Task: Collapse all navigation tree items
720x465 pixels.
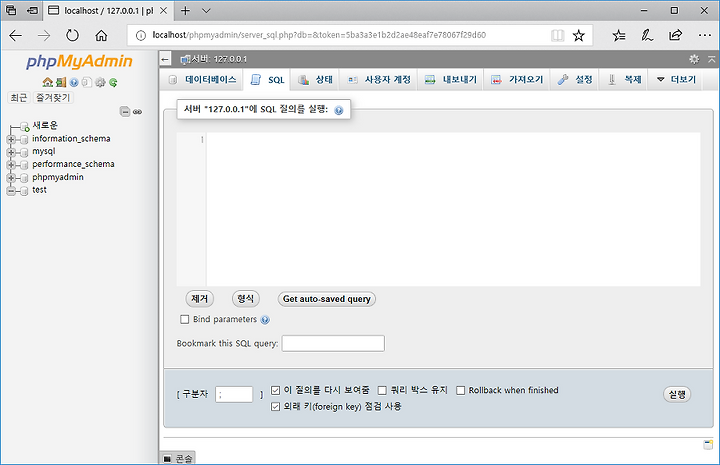Action: pos(125,112)
